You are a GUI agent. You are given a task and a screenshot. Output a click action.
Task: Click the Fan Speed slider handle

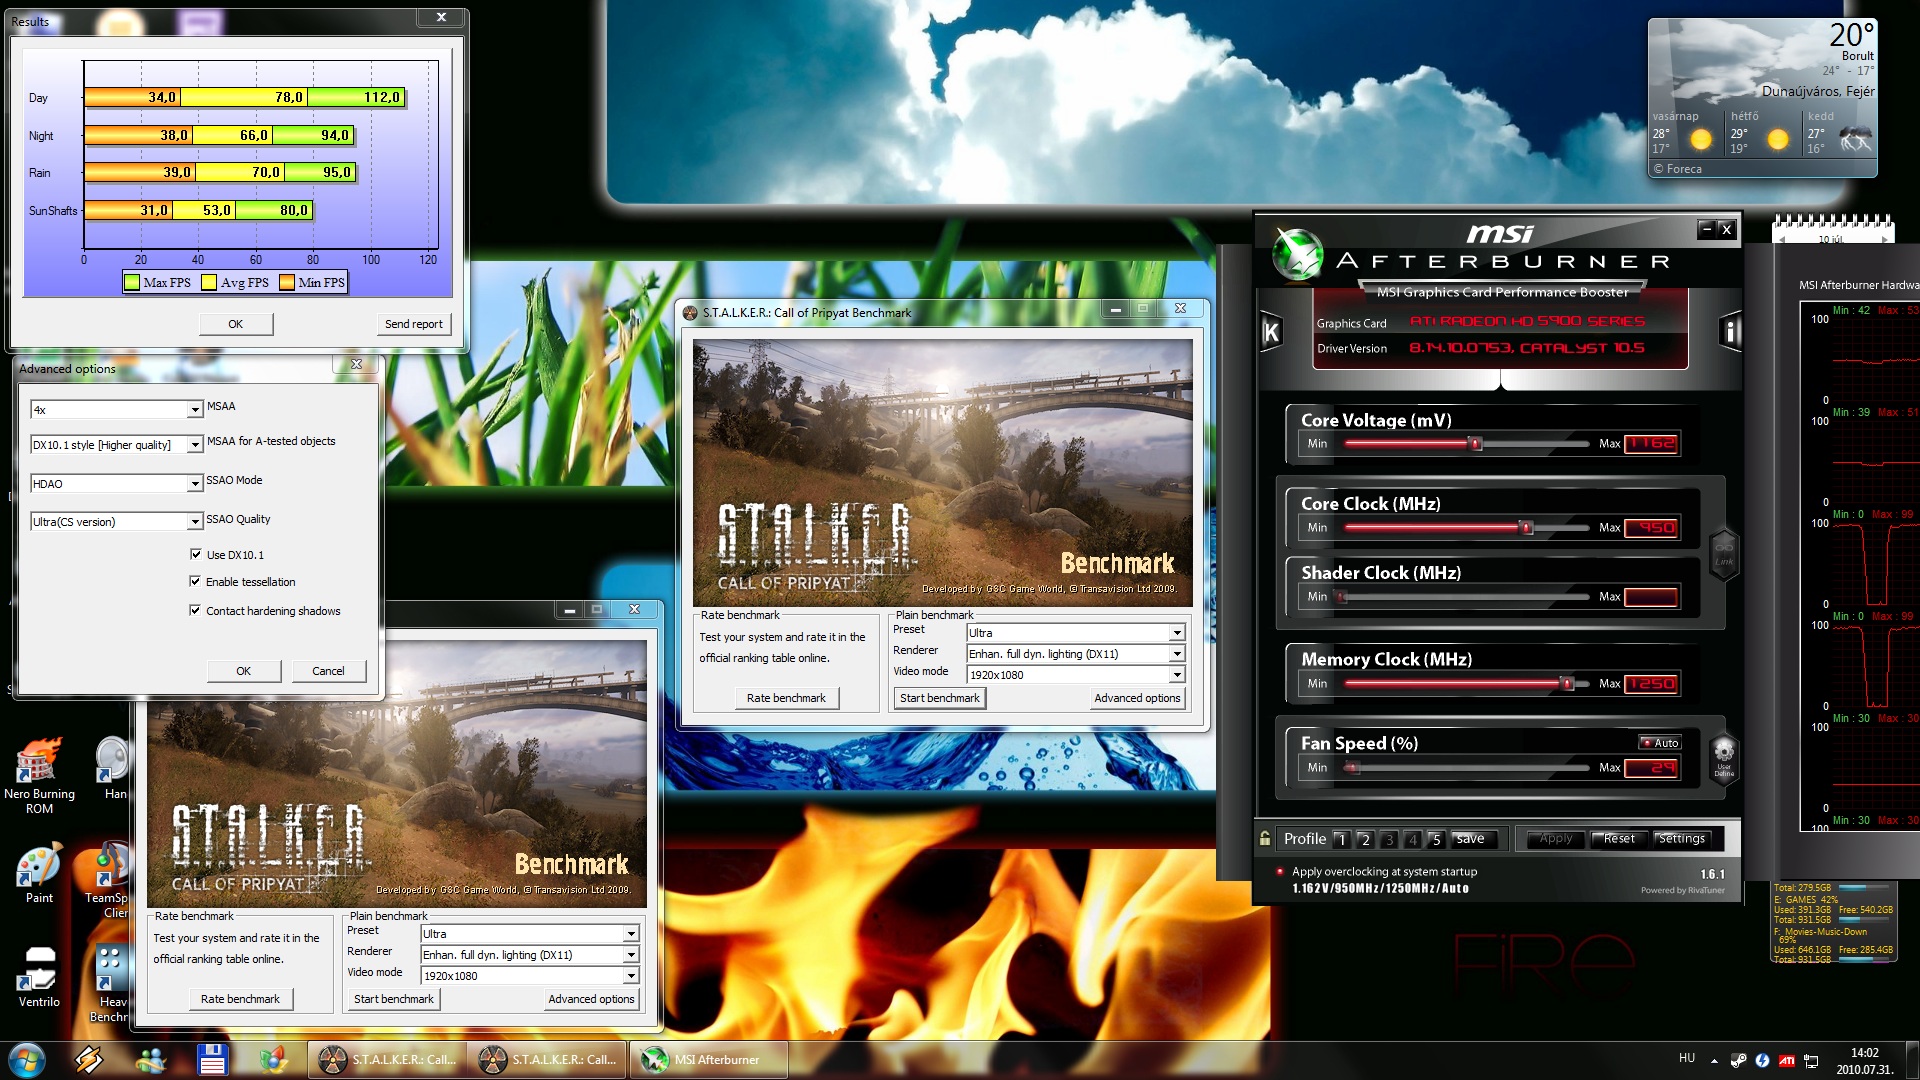pyautogui.click(x=1352, y=768)
